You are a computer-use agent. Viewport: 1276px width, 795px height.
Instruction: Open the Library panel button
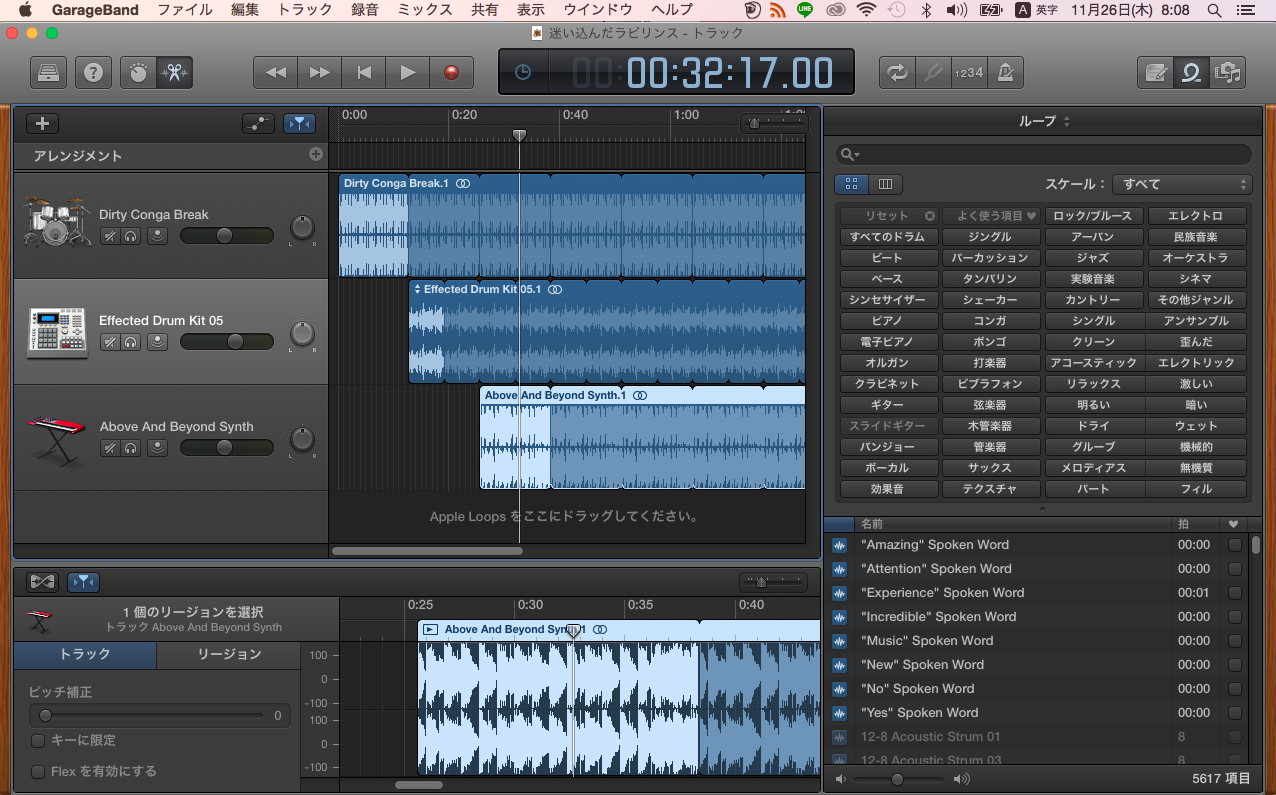click(48, 72)
